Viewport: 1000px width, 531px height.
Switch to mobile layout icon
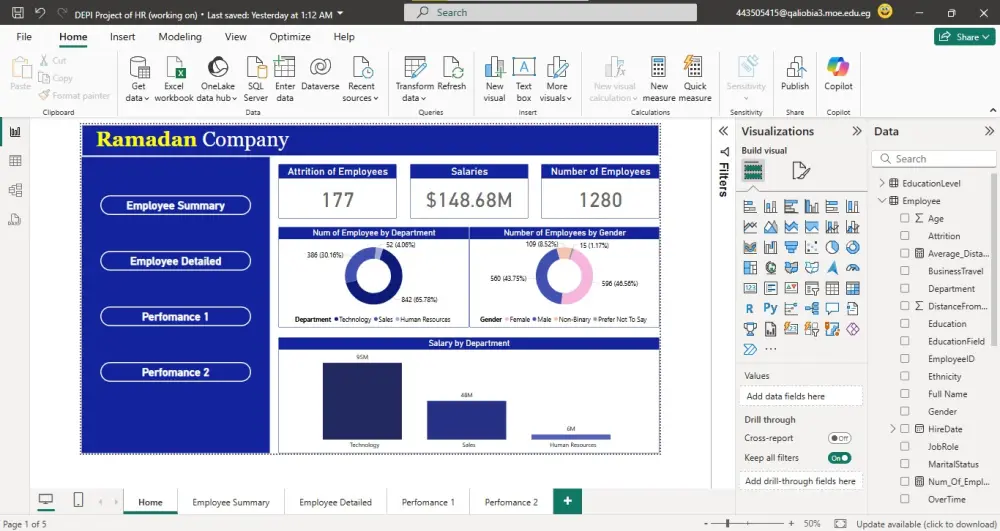78,500
